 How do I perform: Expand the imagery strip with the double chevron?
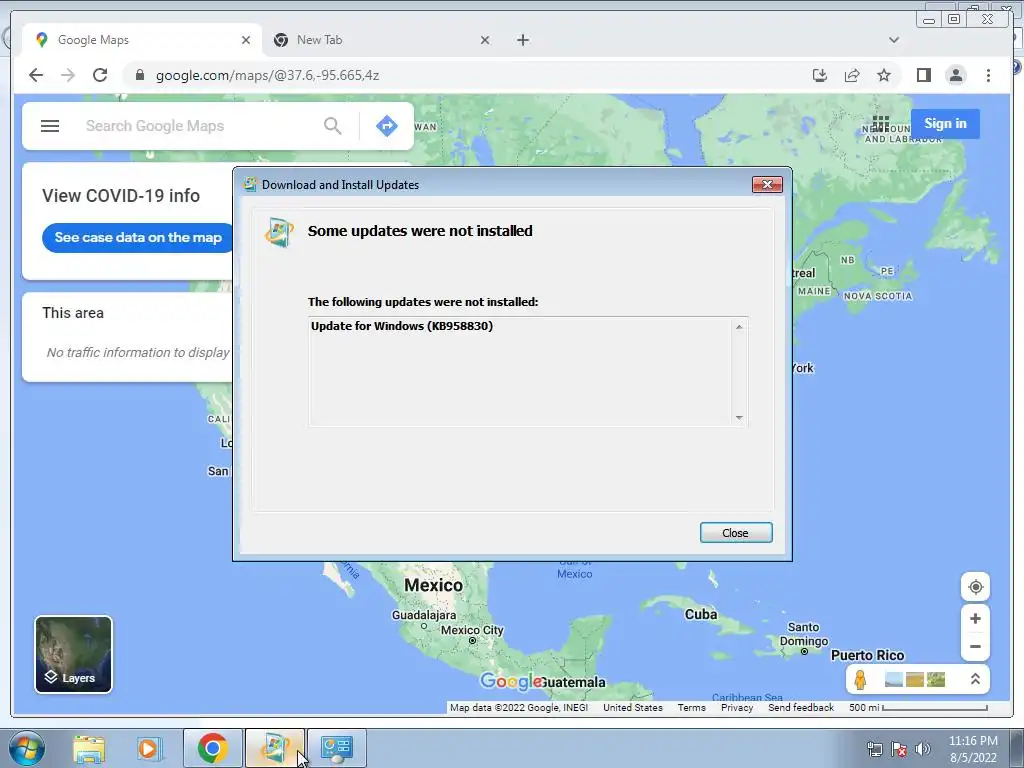coord(975,679)
